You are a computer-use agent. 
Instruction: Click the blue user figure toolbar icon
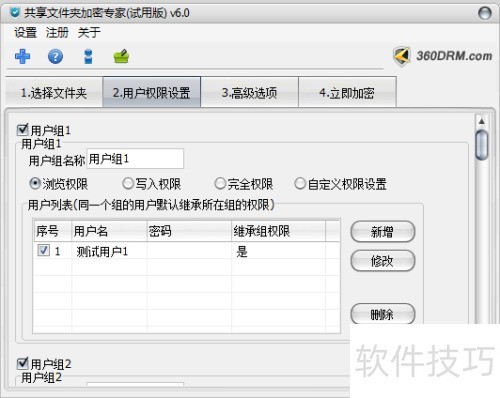pos(88,56)
